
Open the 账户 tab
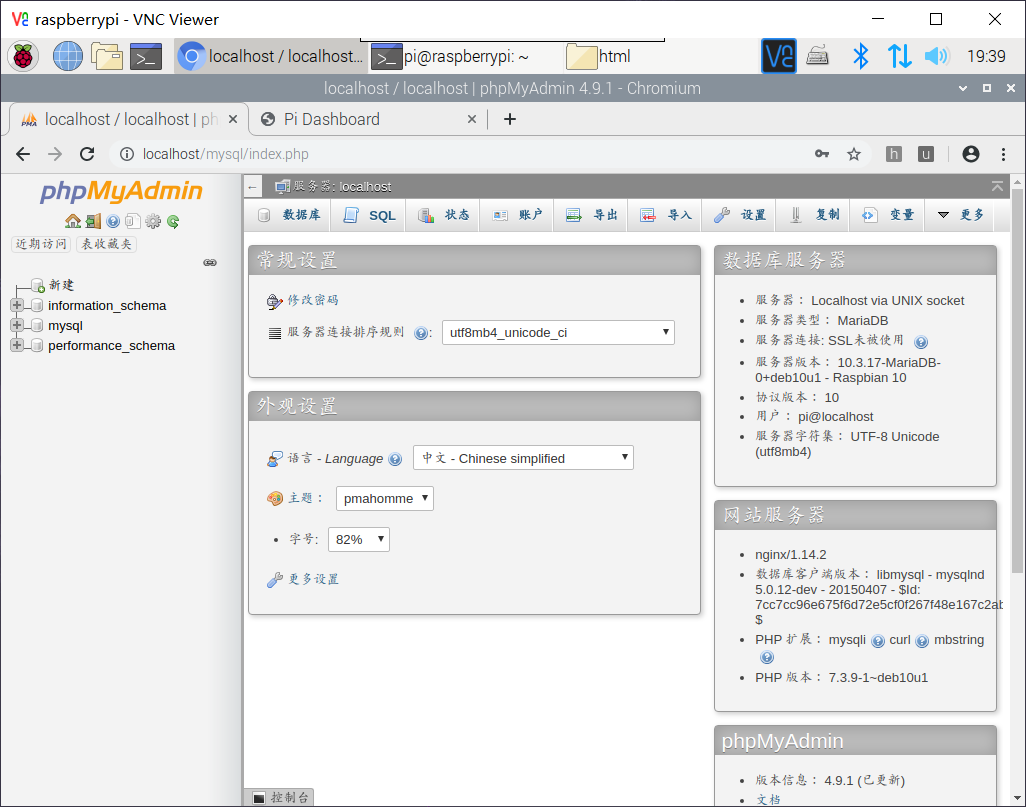click(x=517, y=215)
